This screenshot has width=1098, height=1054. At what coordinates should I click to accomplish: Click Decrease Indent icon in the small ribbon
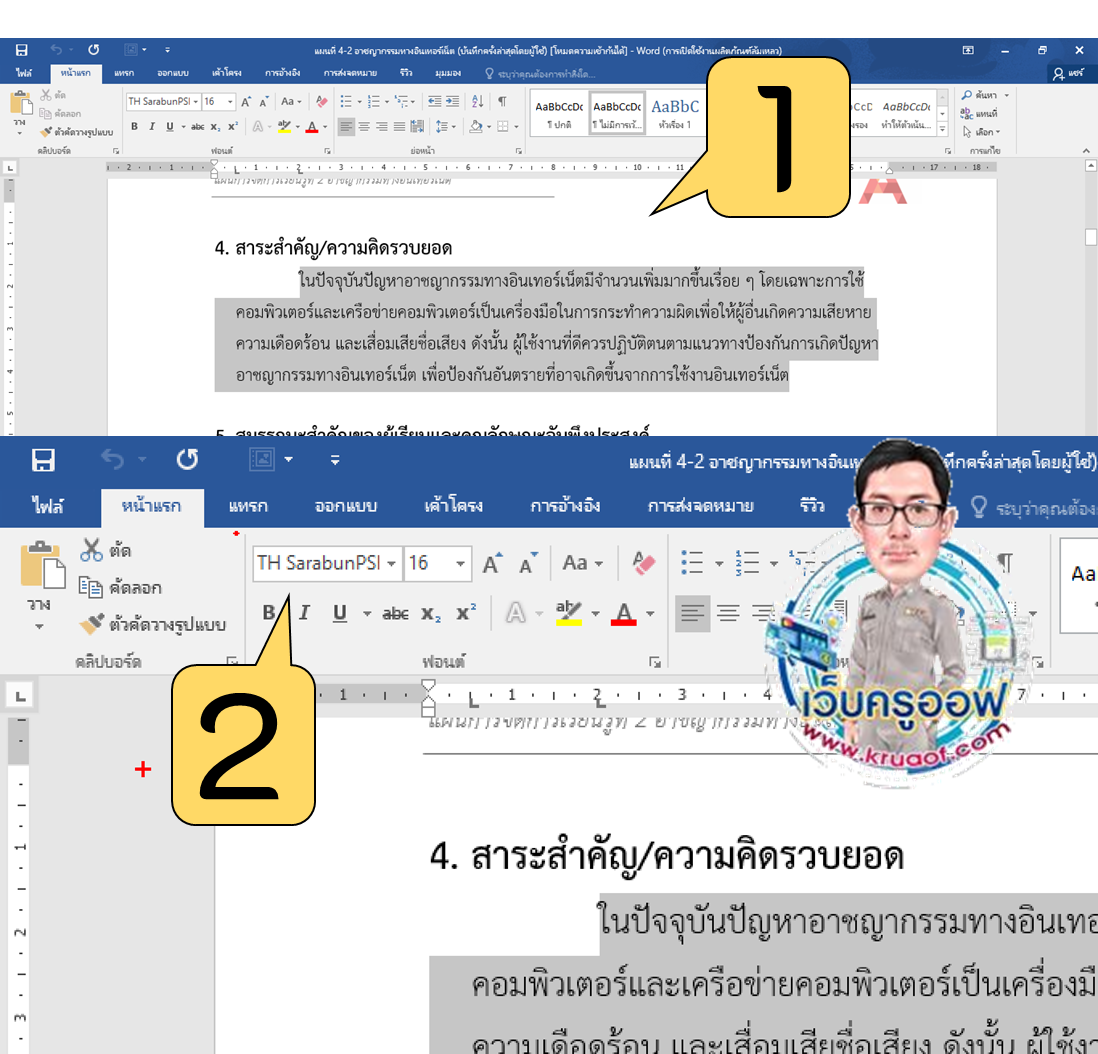pyautogui.click(x=434, y=101)
